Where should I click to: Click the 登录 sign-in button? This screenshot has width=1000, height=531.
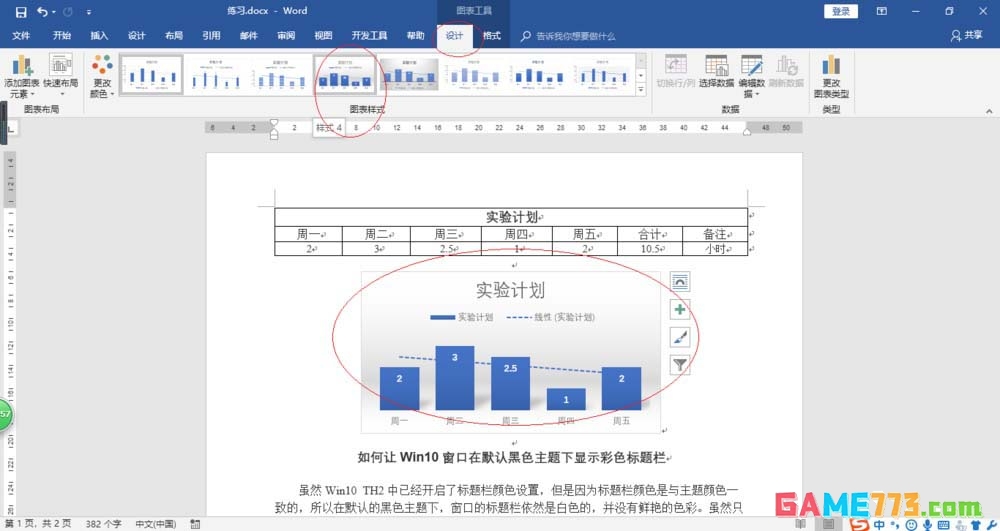point(841,11)
